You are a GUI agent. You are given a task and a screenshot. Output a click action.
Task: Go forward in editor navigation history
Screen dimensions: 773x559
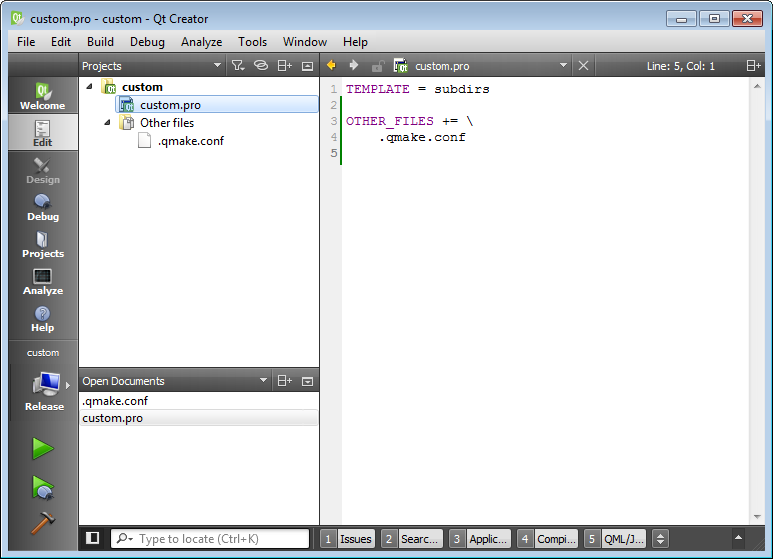pos(353,65)
